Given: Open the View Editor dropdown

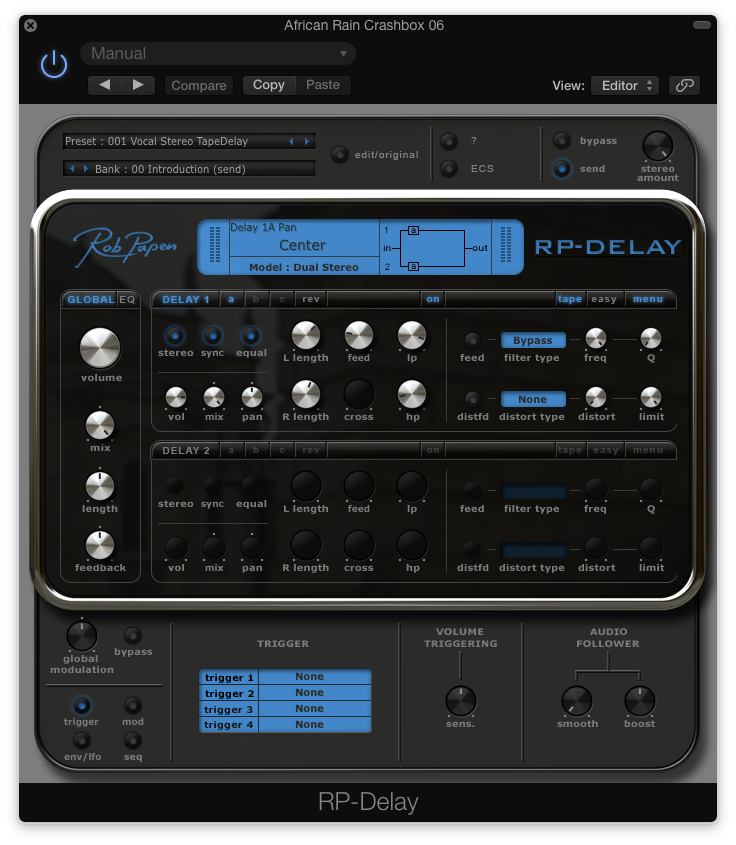Looking at the screenshot, I should 625,85.
